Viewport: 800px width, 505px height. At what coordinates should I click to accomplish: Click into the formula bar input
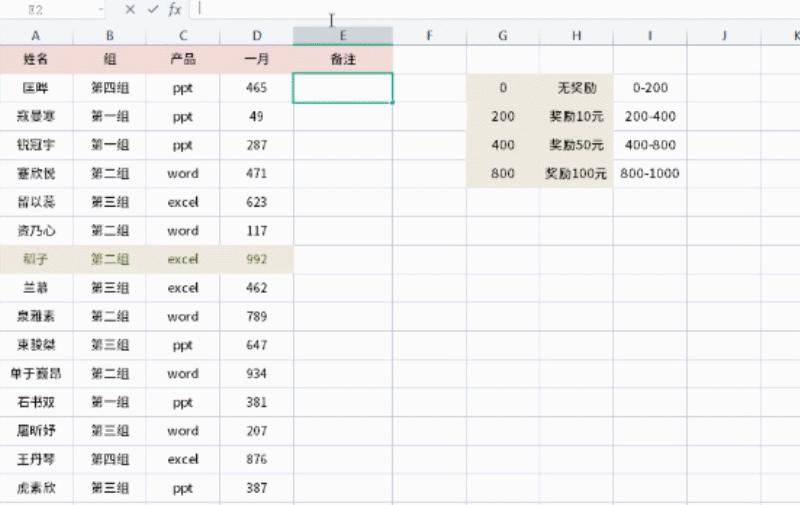coord(494,9)
